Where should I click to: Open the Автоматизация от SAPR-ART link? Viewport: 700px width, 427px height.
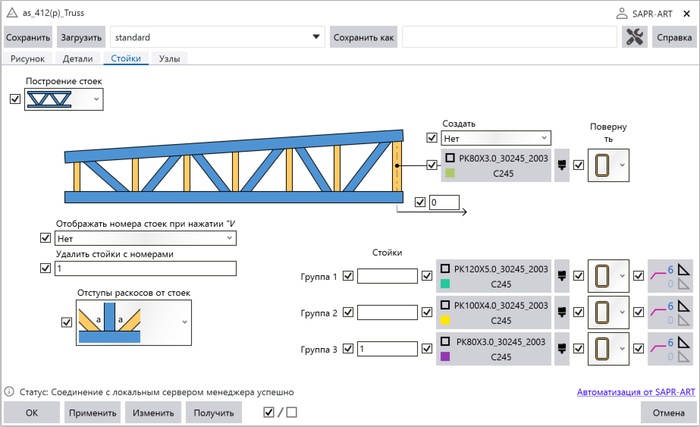636,392
